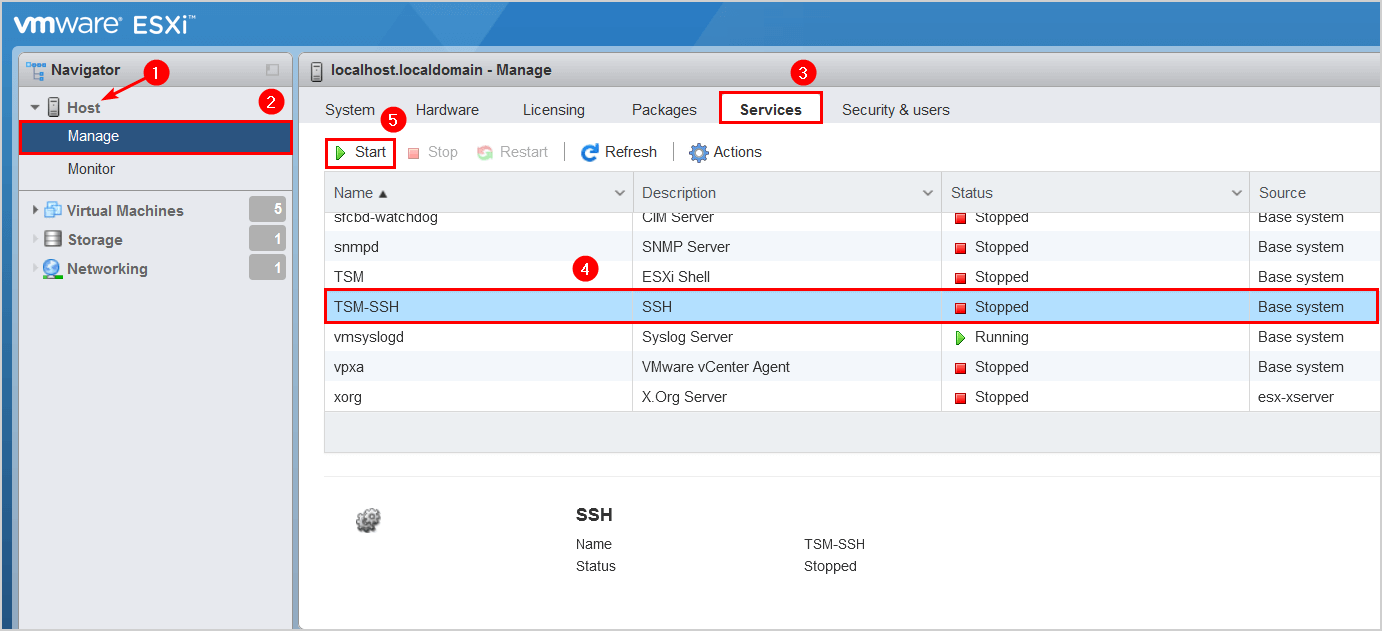The width and height of the screenshot is (1382, 631).
Task: Open the Description column dropdown arrow
Action: tap(928, 193)
